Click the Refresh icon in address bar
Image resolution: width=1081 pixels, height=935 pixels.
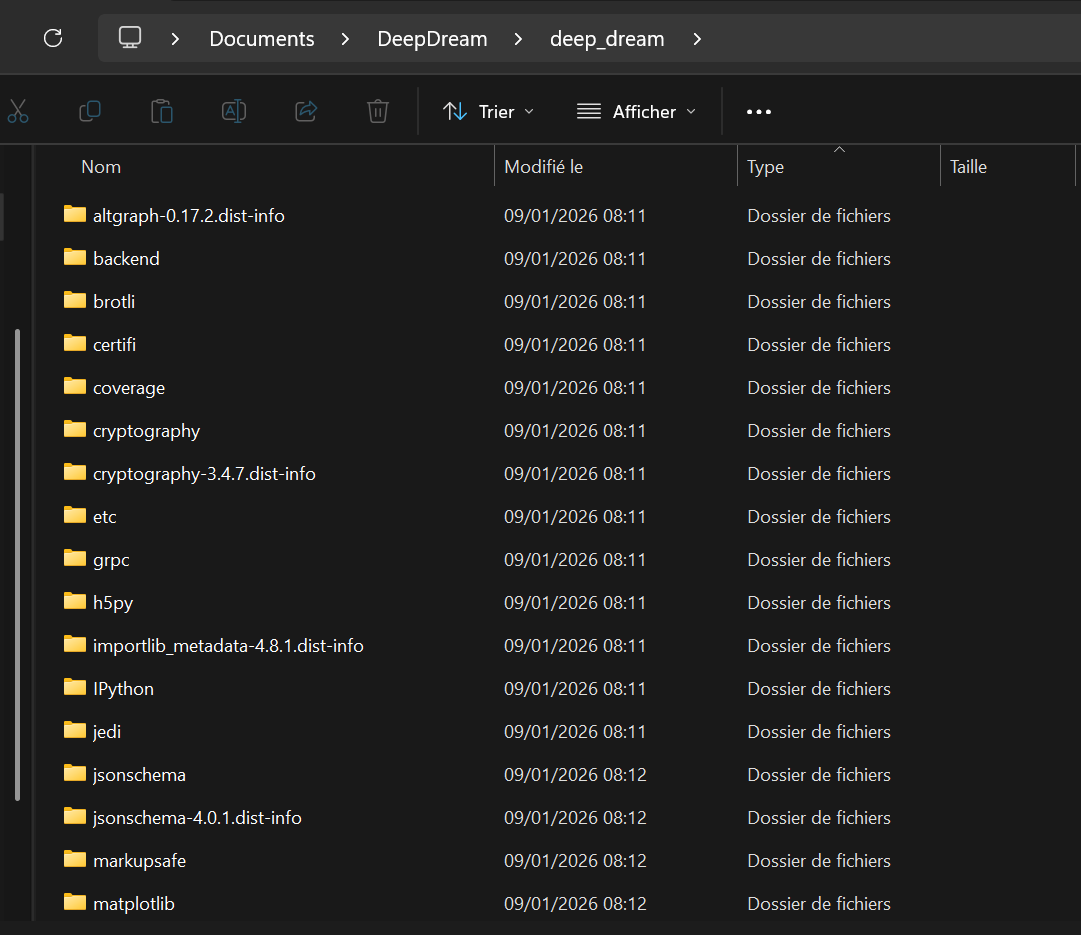[53, 38]
